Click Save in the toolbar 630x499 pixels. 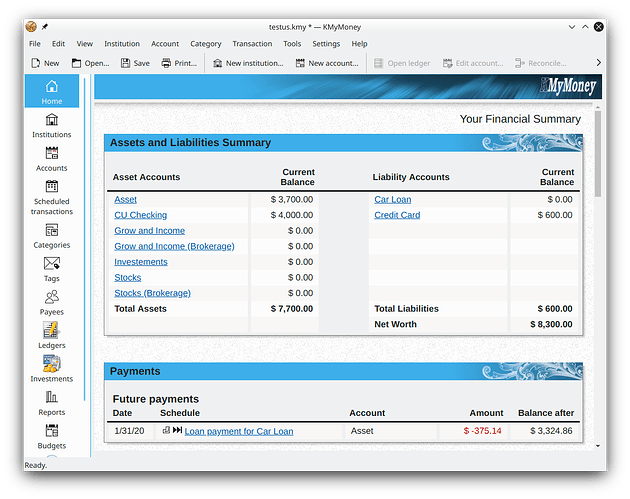click(134, 63)
